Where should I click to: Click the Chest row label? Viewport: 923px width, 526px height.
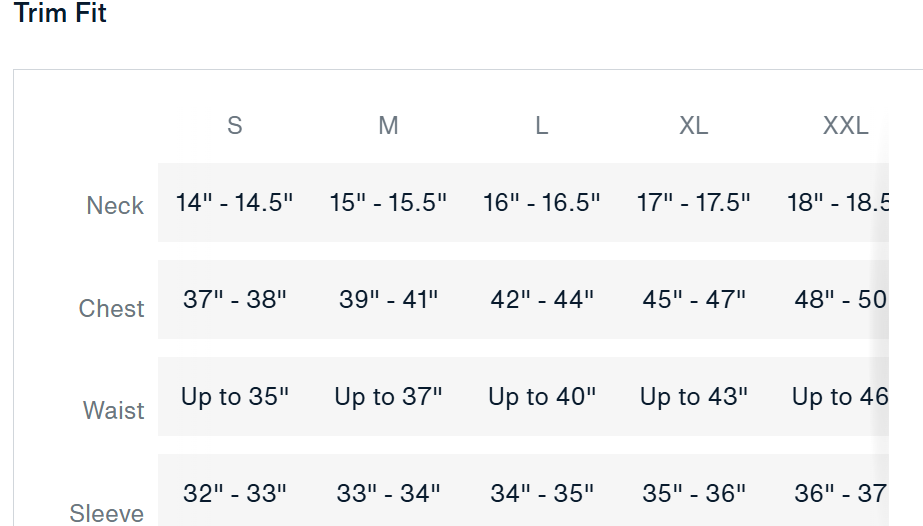[111, 308]
